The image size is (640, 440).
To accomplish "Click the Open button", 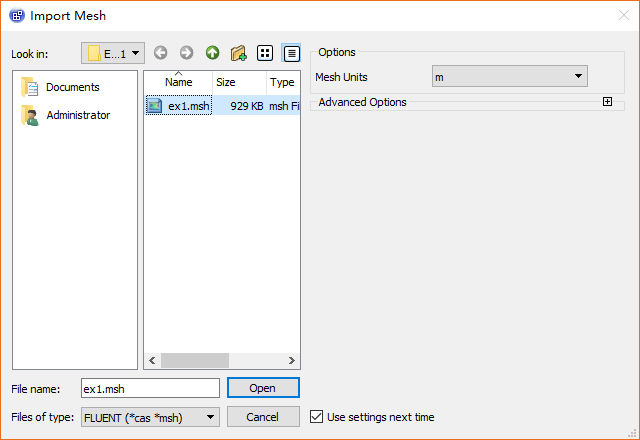I will (263, 388).
